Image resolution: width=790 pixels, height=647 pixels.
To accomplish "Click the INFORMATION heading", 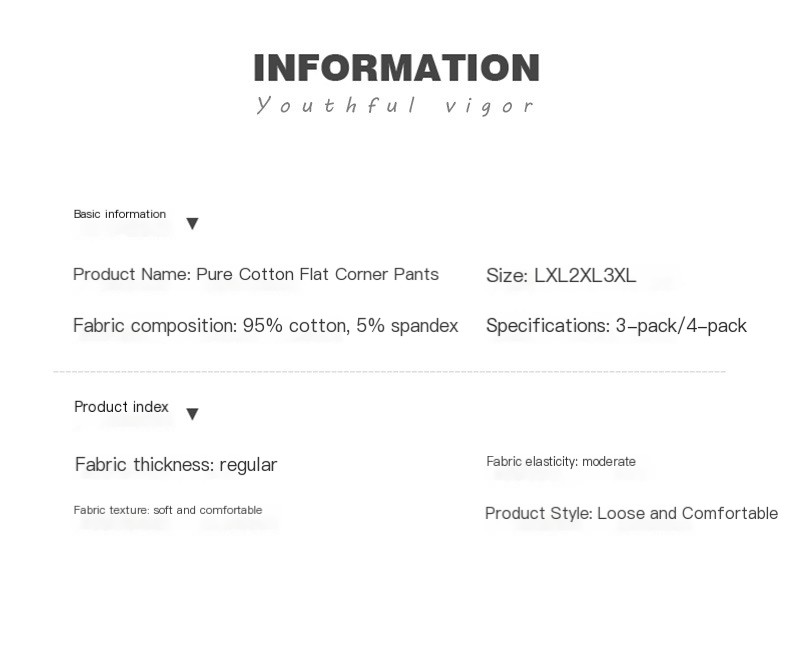I will click(397, 68).
